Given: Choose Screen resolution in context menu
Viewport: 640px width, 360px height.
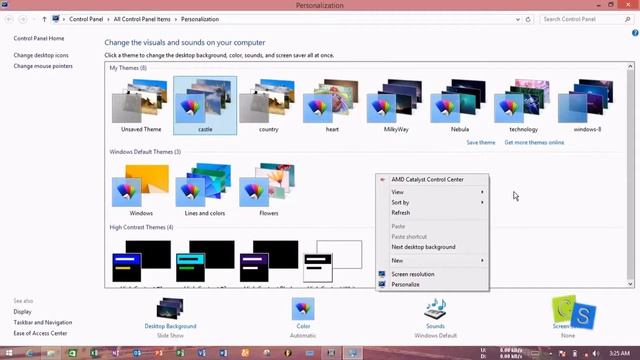Looking at the screenshot, I should coord(432,274).
